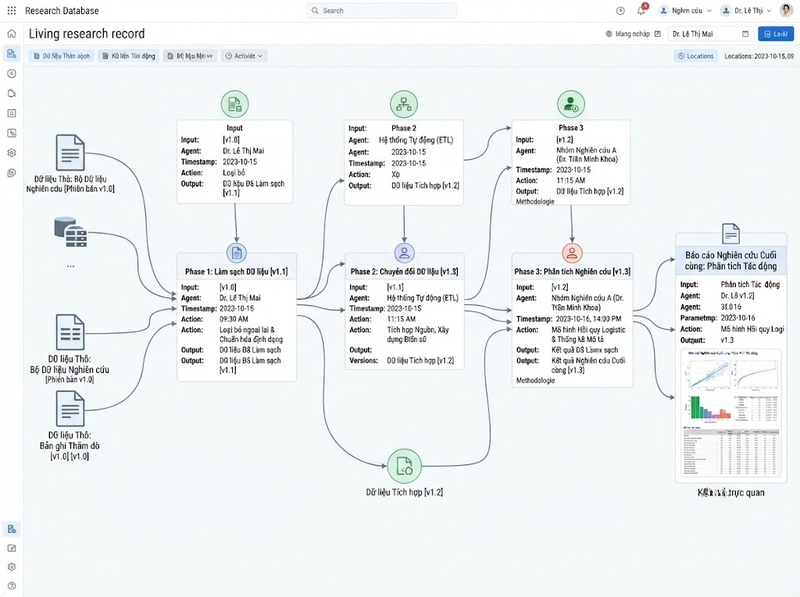Expand the Nghm cứu account dropdown

(x=685, y=11)
